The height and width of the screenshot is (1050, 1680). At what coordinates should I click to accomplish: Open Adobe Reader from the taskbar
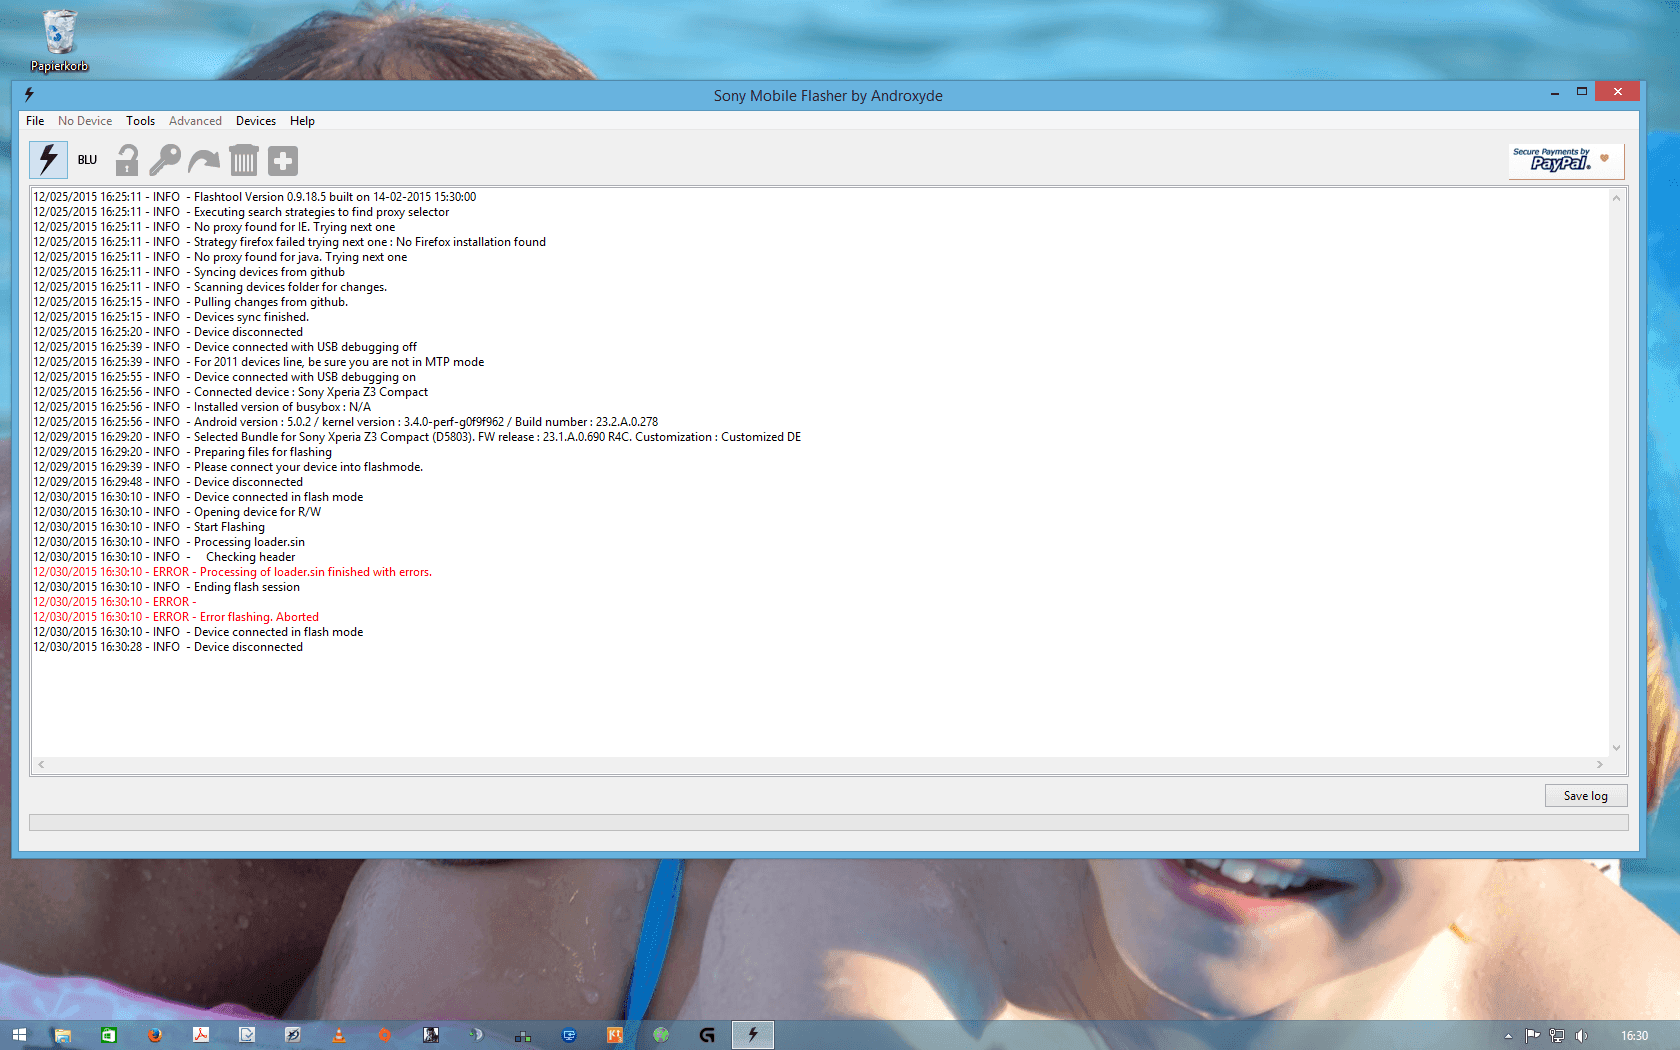coord(200,1035)
